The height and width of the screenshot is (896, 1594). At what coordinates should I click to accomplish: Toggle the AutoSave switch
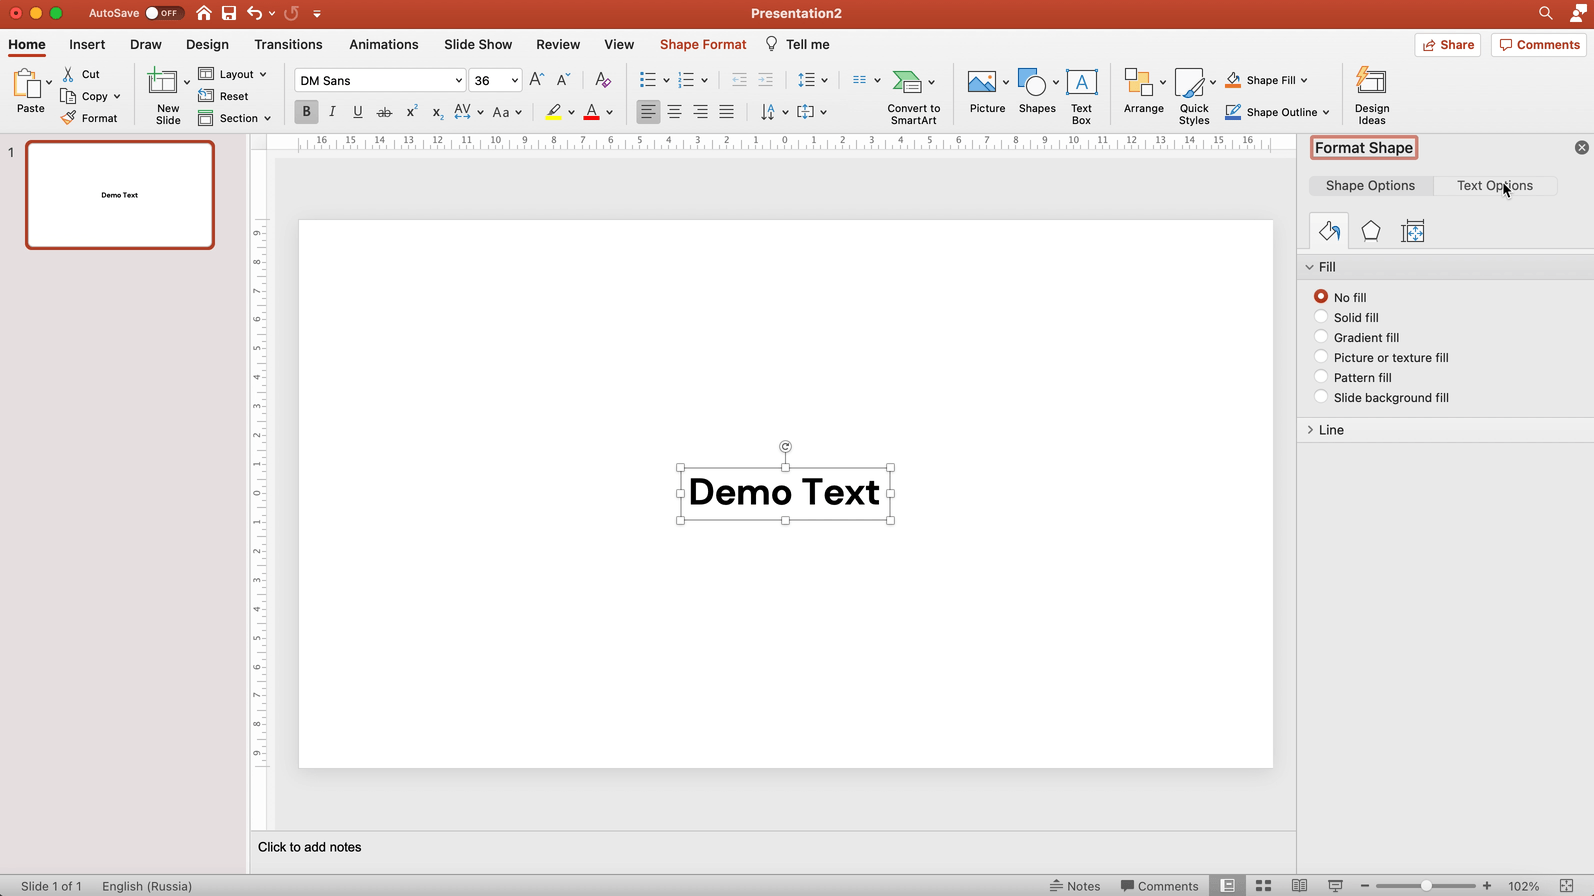click(x=164, y=13)
